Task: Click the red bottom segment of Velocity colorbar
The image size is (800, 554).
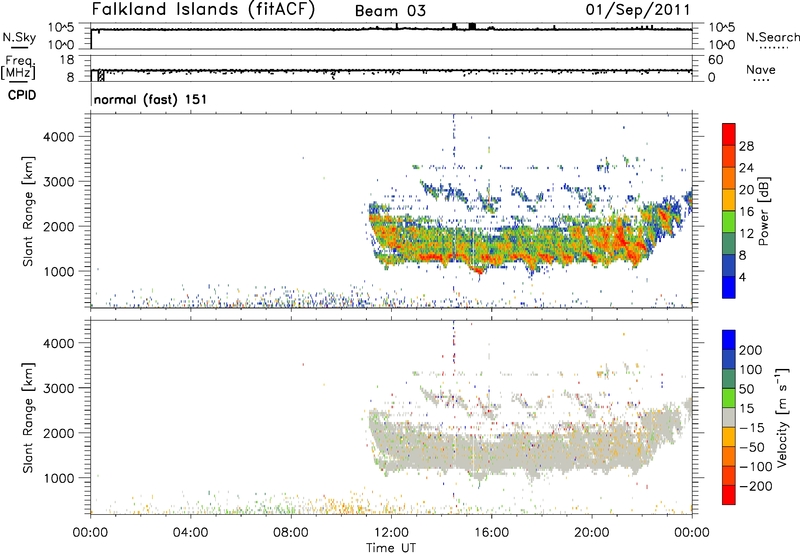Action: (729, 495)
